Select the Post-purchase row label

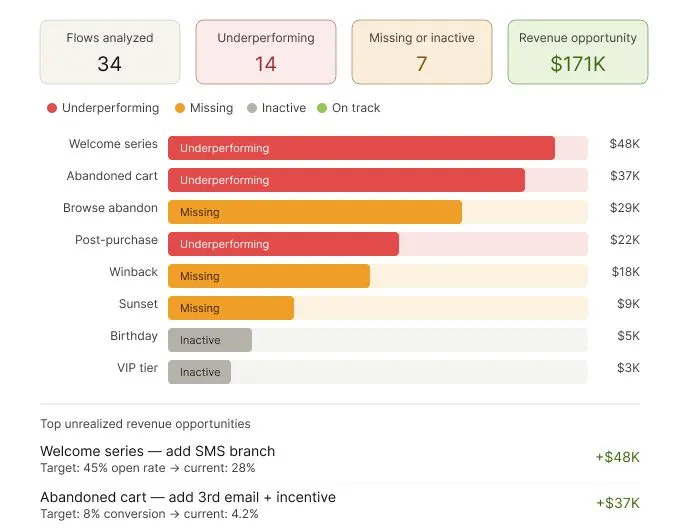tap(116, 240)
